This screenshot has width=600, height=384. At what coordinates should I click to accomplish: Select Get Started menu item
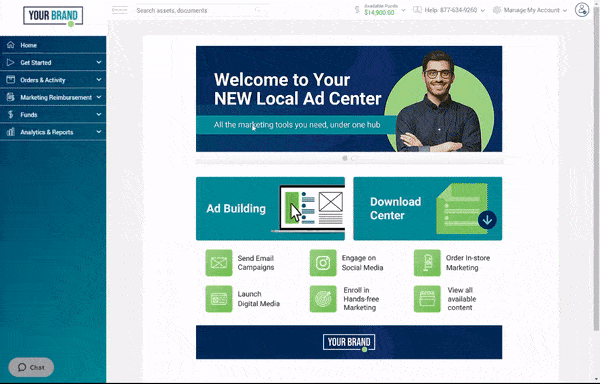click(53, 62)
